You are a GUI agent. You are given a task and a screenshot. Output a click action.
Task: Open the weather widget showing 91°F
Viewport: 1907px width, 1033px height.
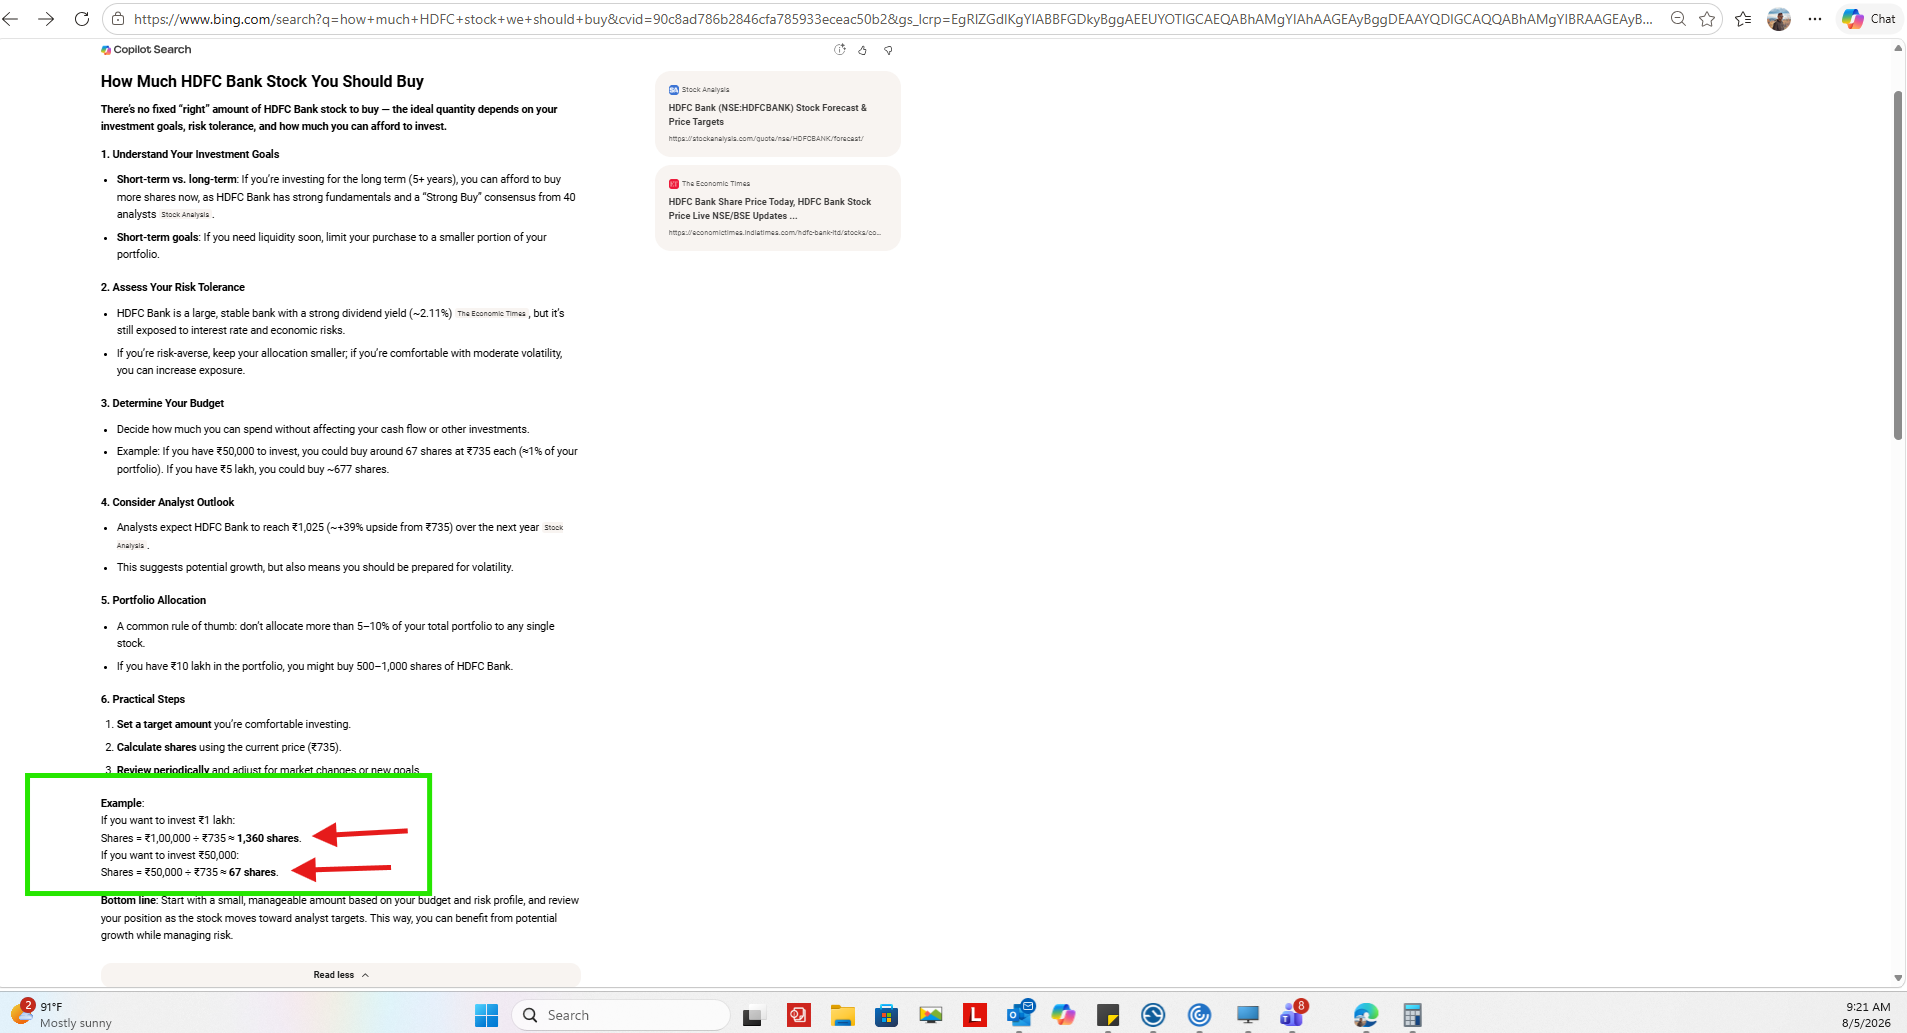[x=62, y=1014]
